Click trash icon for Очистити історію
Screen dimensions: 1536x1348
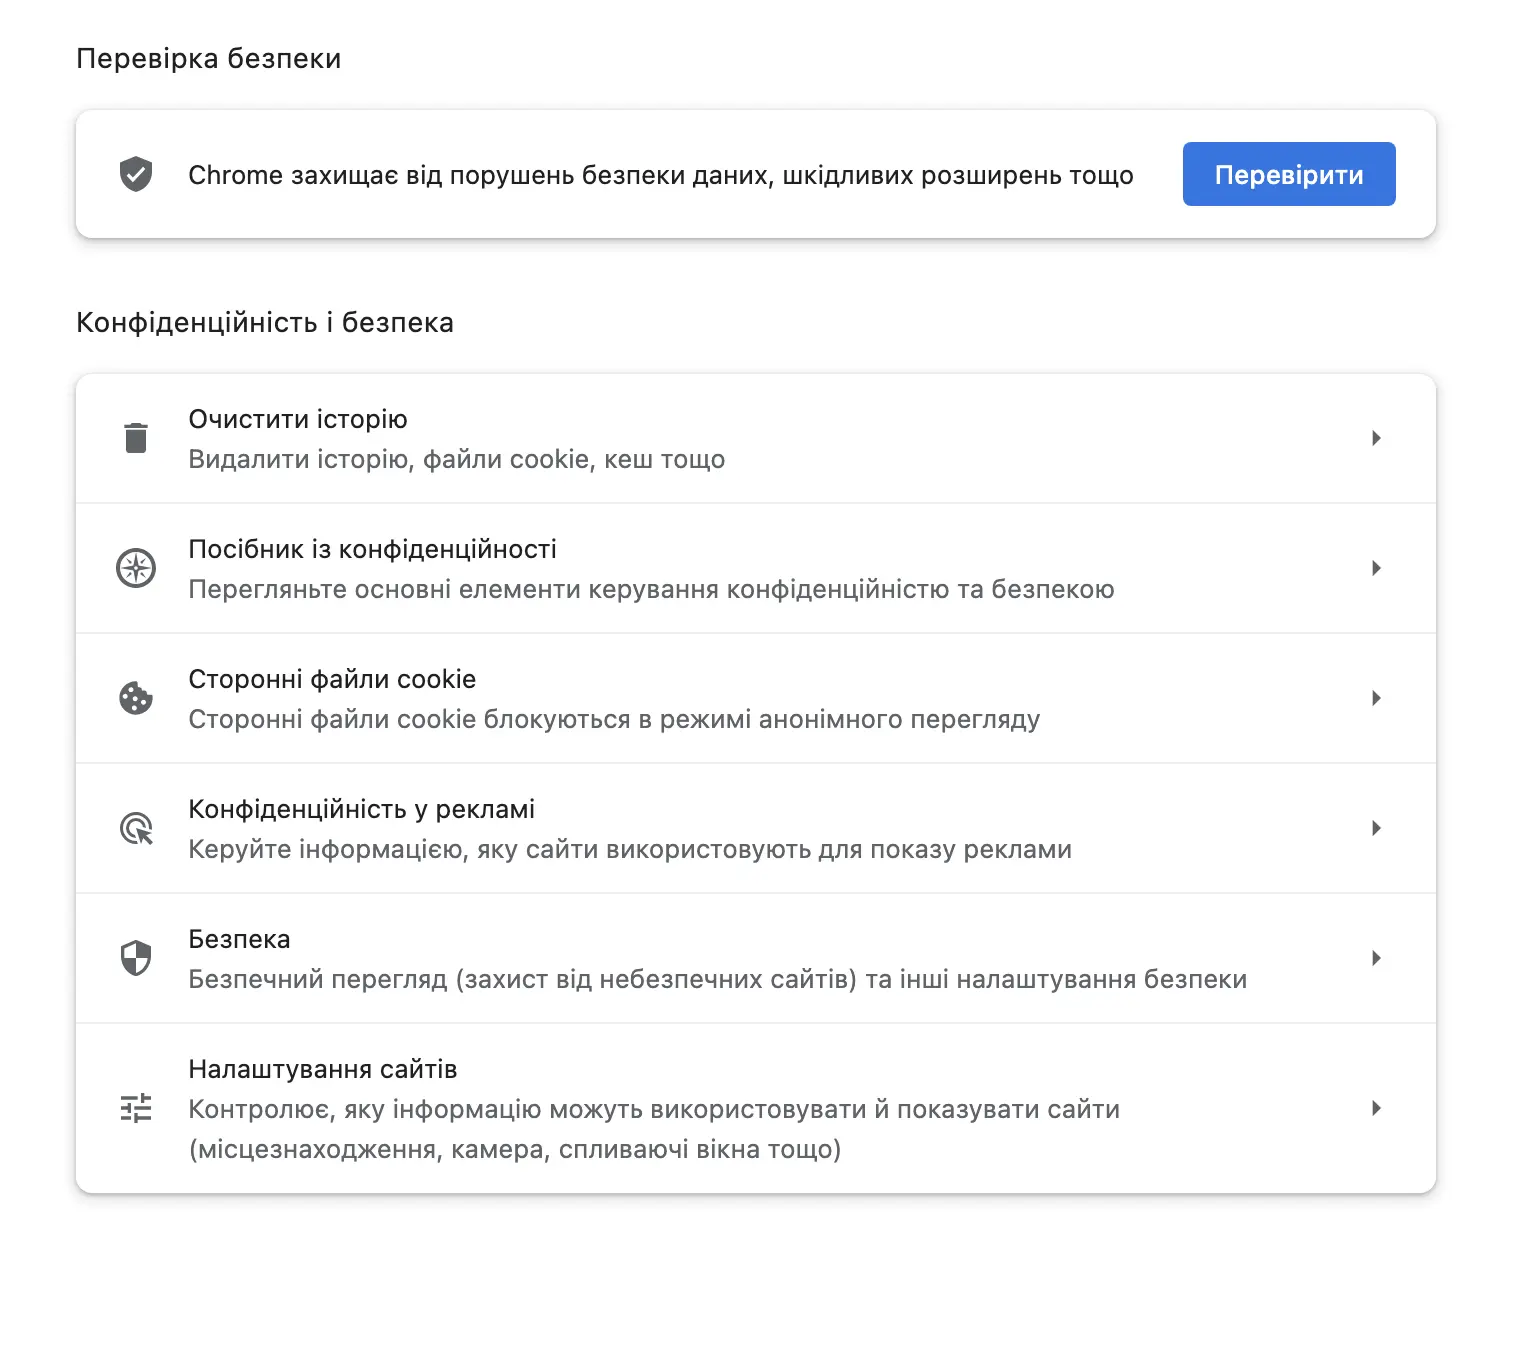coord(136,438)
